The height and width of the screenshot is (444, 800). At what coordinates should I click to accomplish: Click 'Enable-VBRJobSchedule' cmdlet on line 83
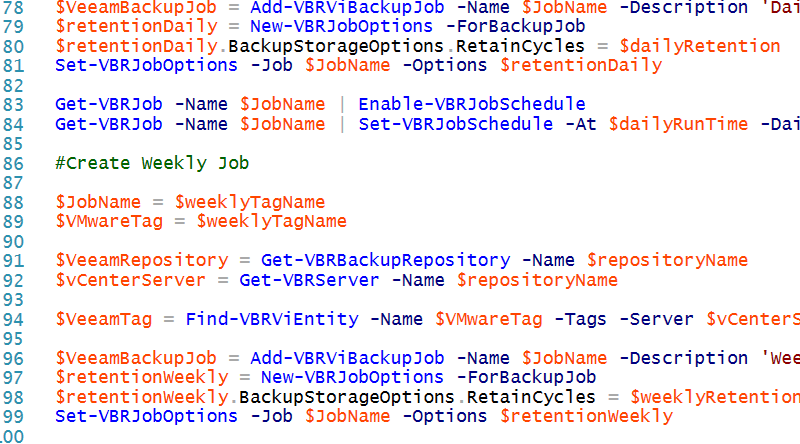pos(472,104)
